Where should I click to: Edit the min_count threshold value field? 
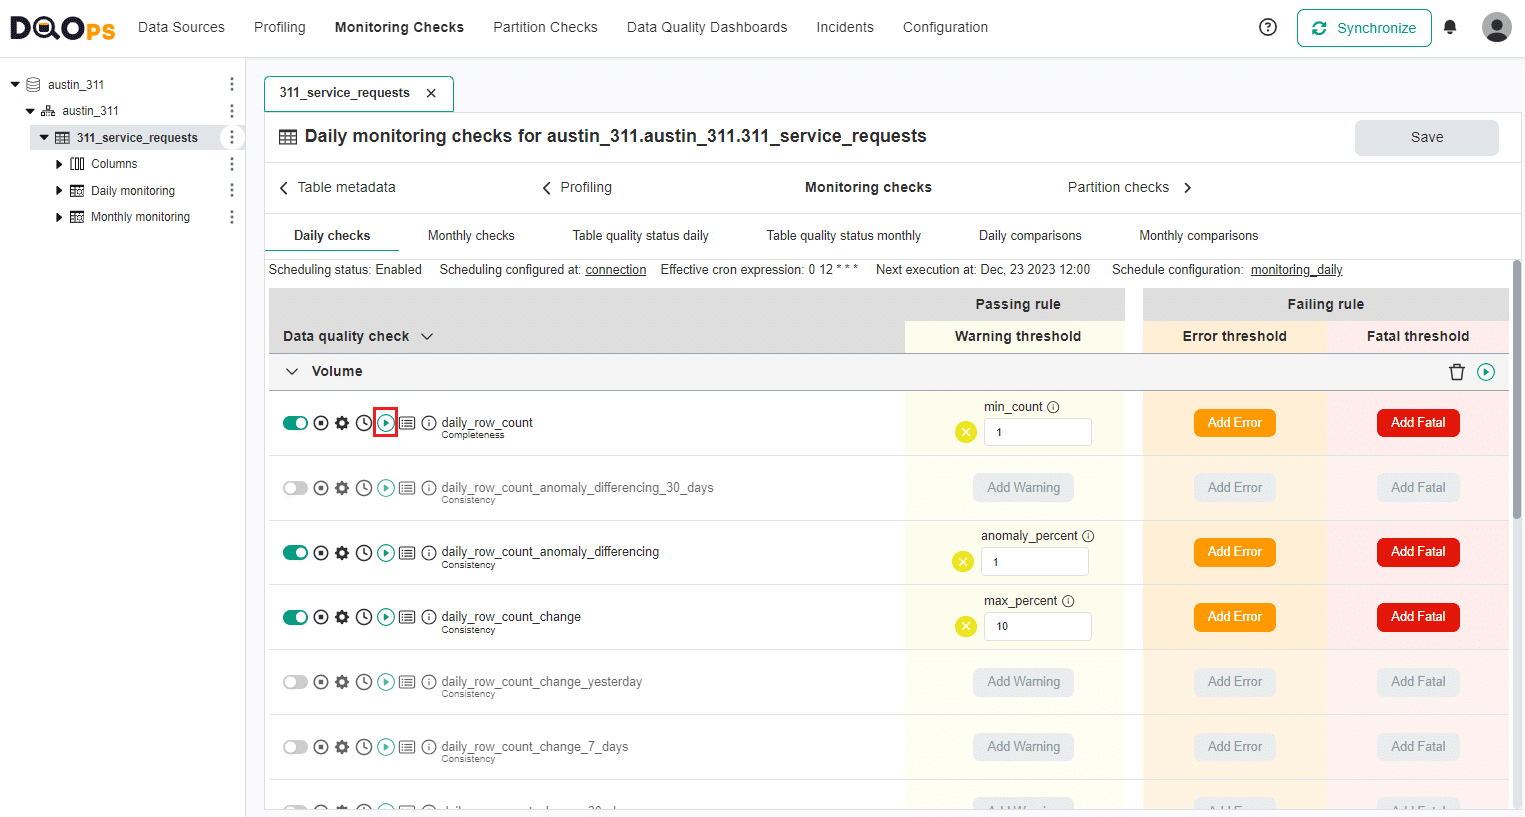pos(1037,431)
